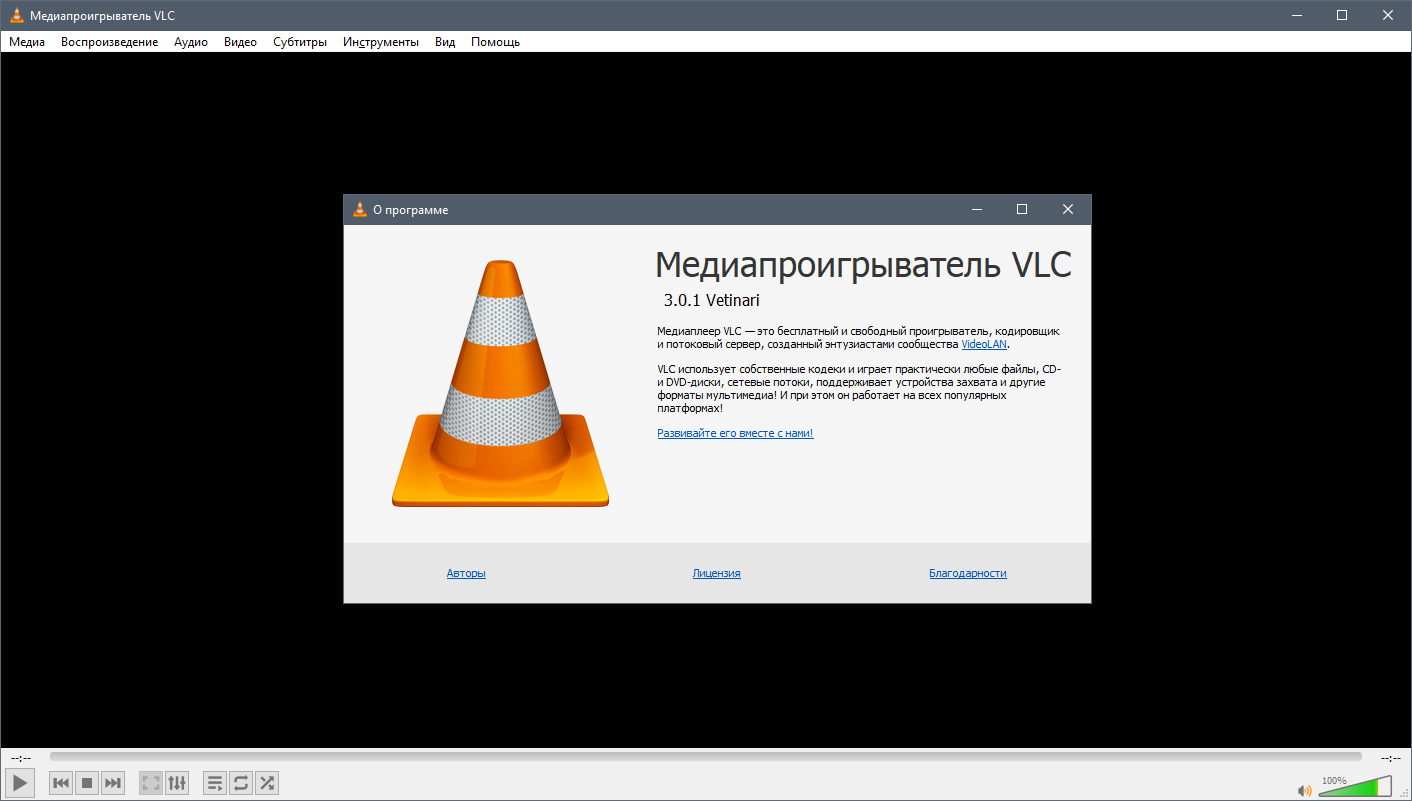Screen dimensions: 1412x801
Task: Open the Субтитры menu
Action: tap(300, 42)
